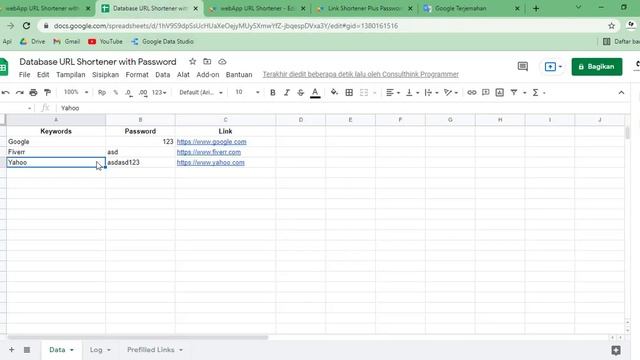Open text rotation dropdown
The height and width of the screenshot is (360, 640).
click(x=451, y=93)
